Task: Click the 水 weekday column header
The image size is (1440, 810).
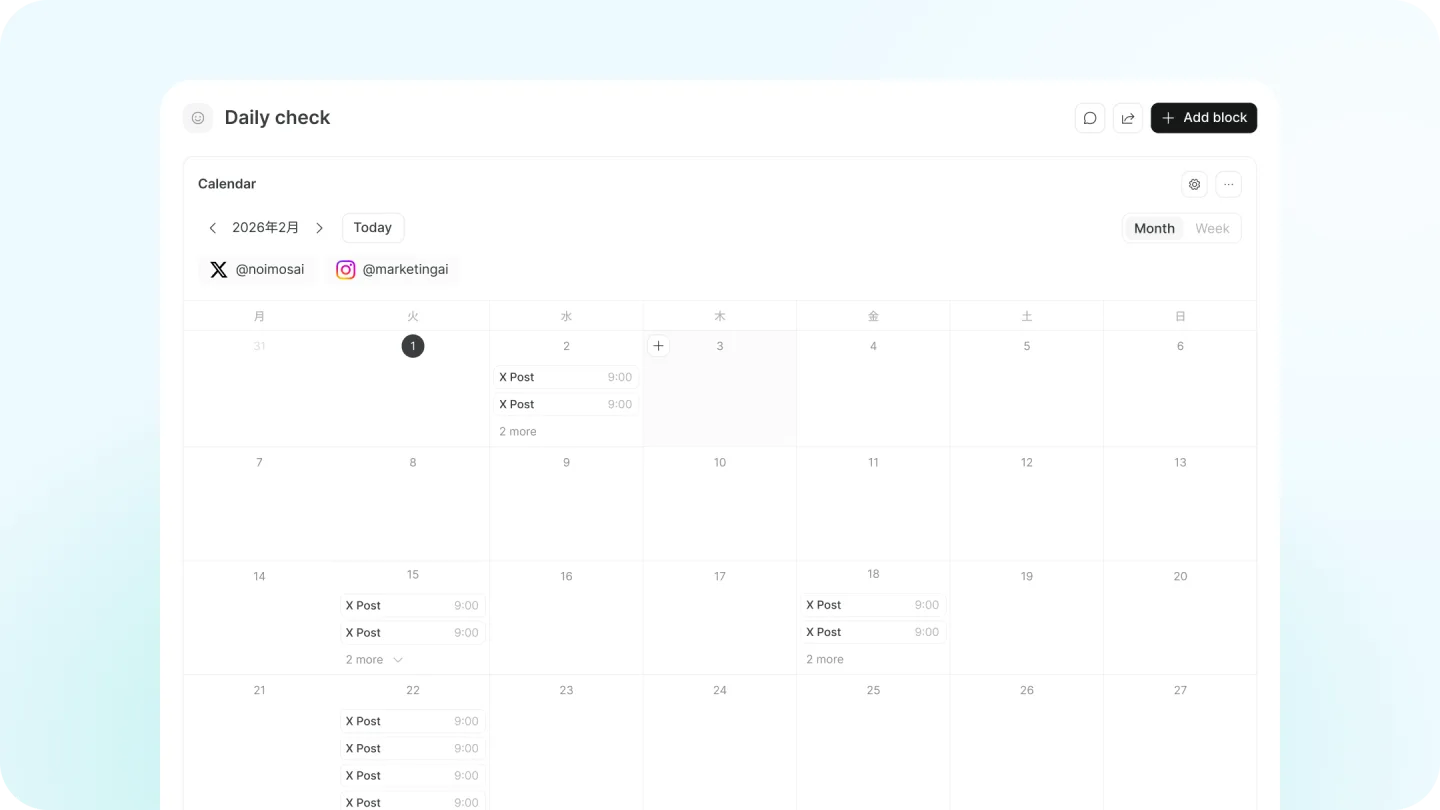Action: 566,316
